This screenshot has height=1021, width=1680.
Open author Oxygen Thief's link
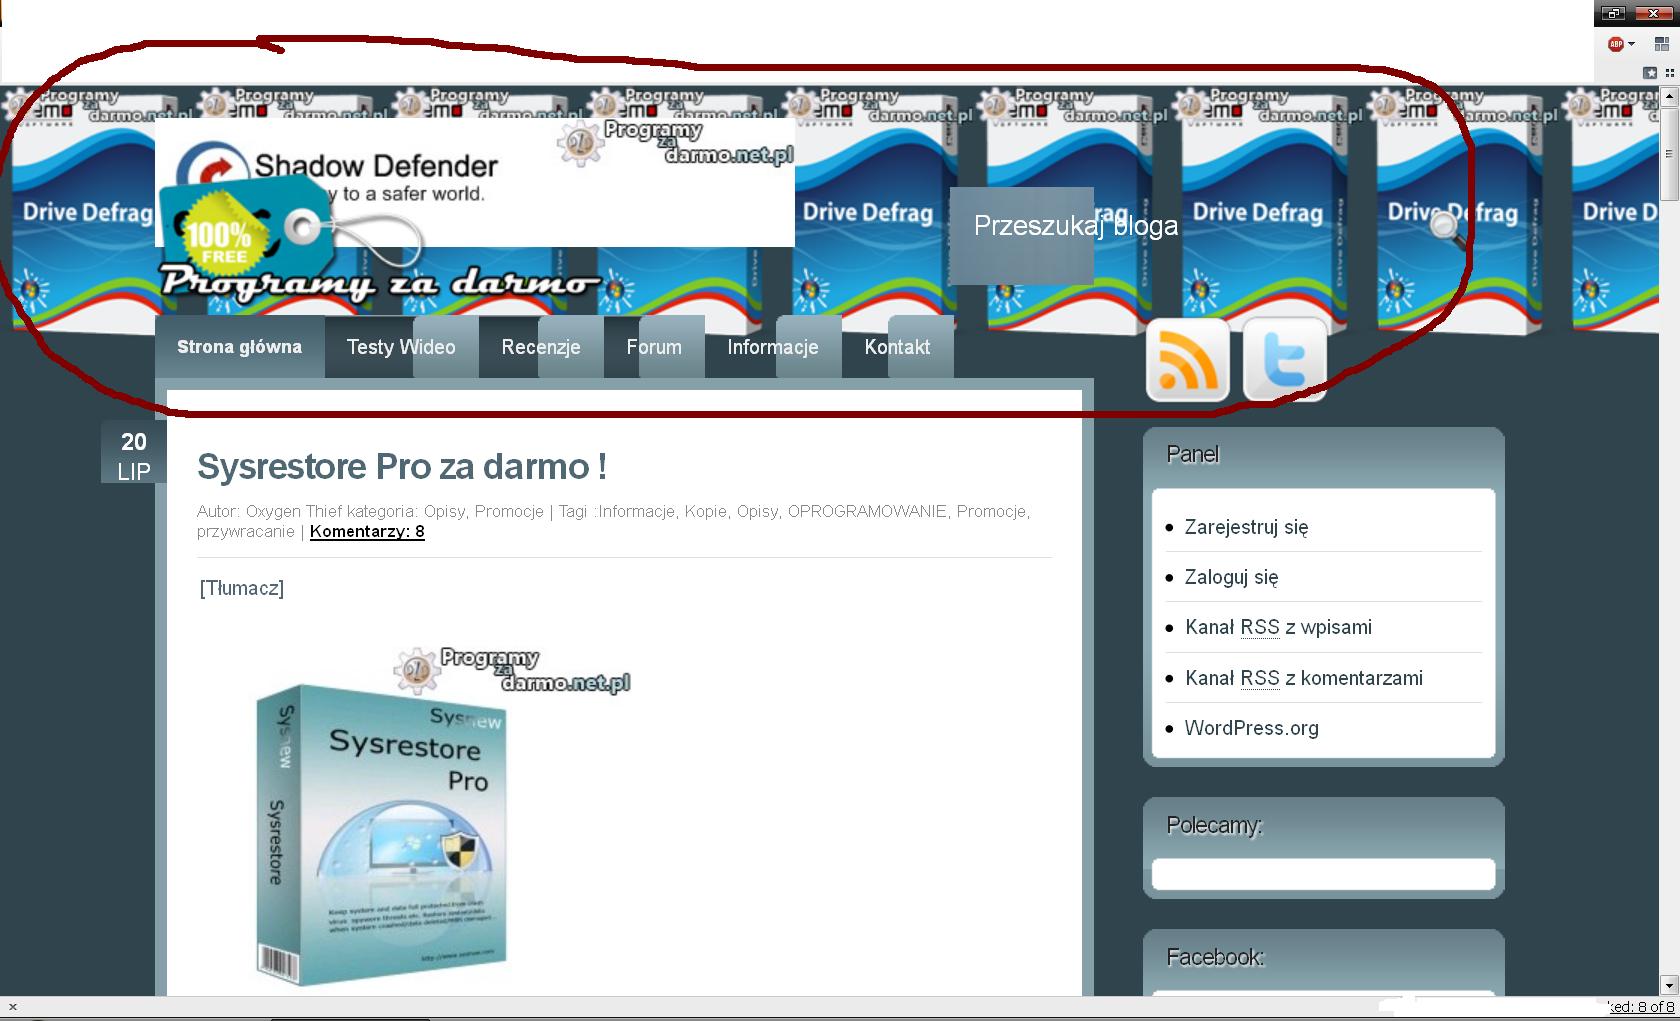click(296, 511)
